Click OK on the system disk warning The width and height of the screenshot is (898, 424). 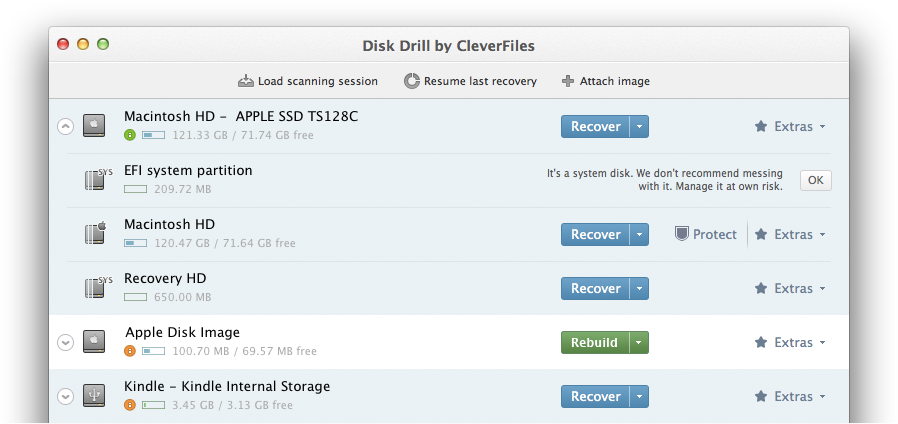point(816,180)
